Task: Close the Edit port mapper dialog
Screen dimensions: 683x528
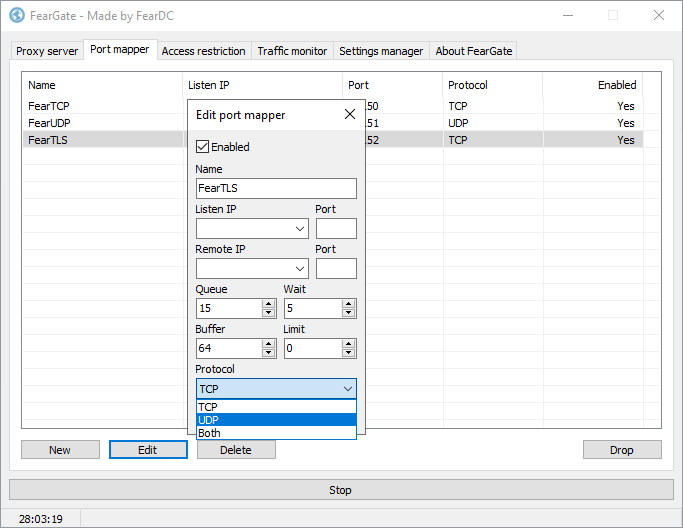Action: [349, 114]
